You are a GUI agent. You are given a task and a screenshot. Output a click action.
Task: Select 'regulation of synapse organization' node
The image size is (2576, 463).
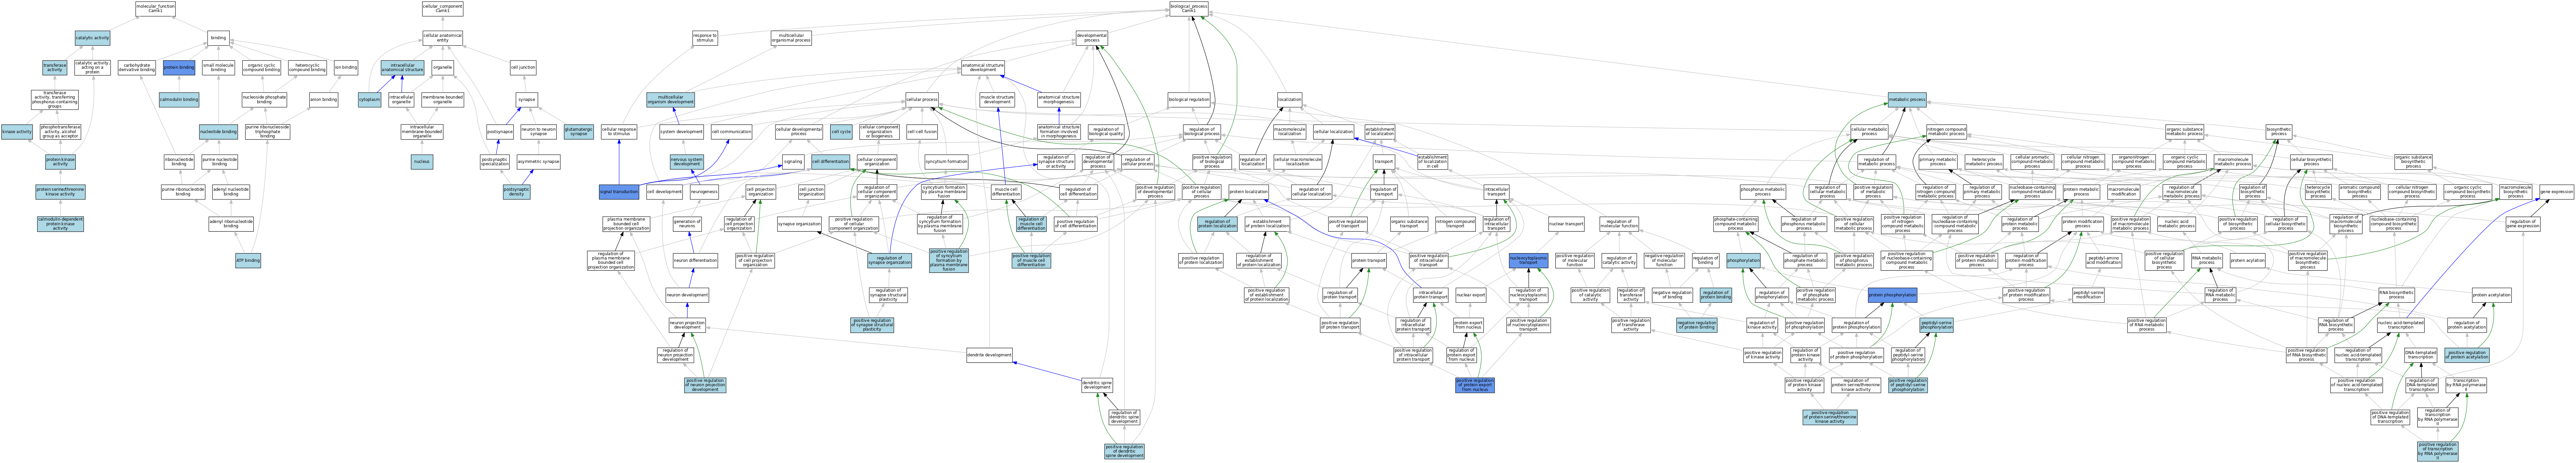pyautogui.click(x=889, y=261)
